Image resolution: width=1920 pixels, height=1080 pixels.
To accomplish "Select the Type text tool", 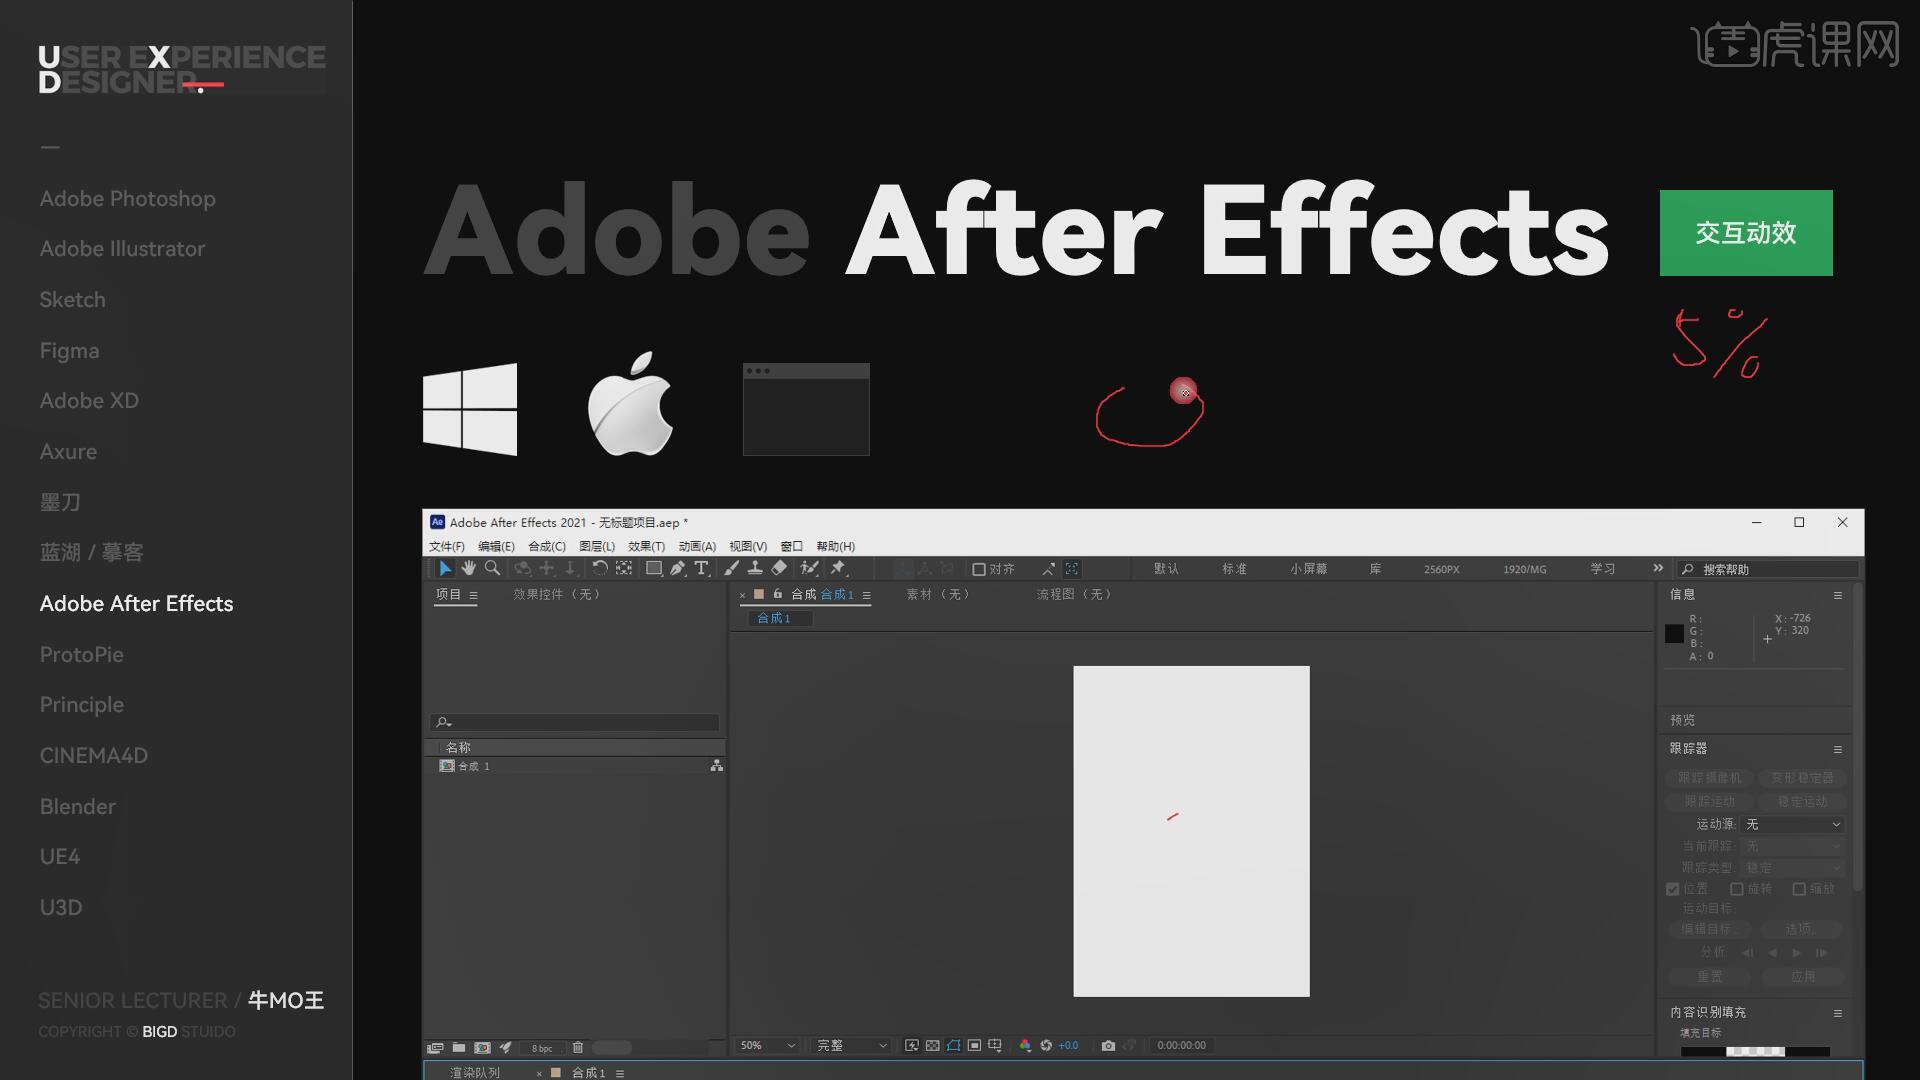I will click(701, 568).
